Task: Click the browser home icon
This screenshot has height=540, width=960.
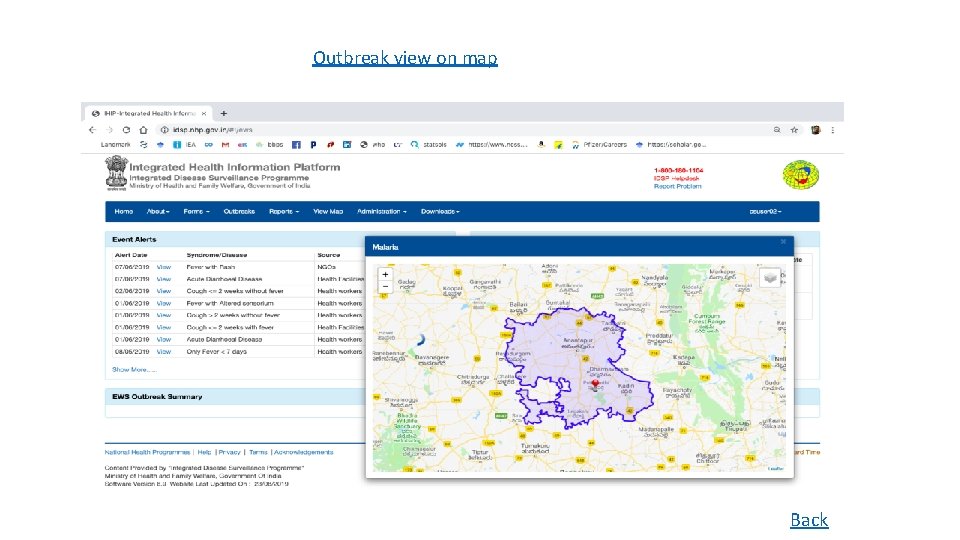Action: click(143, 130)
